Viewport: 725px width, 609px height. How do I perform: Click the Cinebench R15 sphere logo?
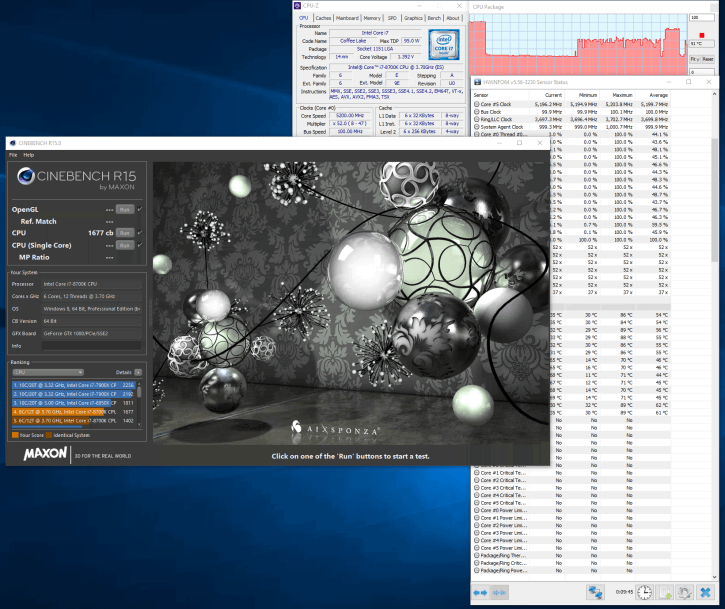click(26, 176)
